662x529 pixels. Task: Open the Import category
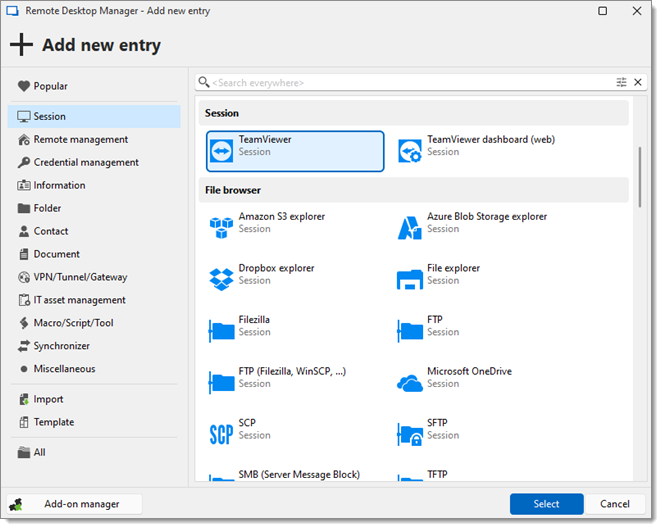point(94,399)
